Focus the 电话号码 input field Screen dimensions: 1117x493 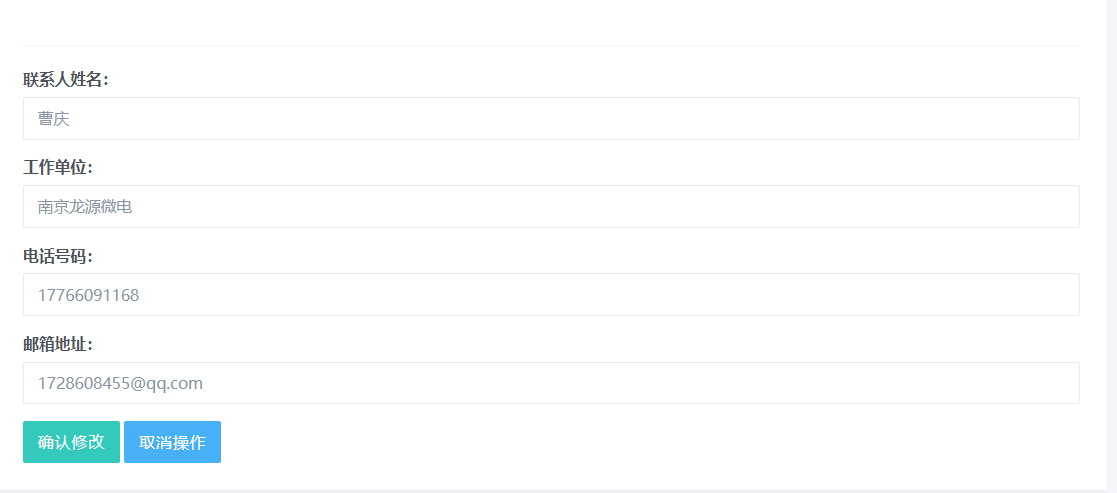pyautogui.click(x=551, y=294)
